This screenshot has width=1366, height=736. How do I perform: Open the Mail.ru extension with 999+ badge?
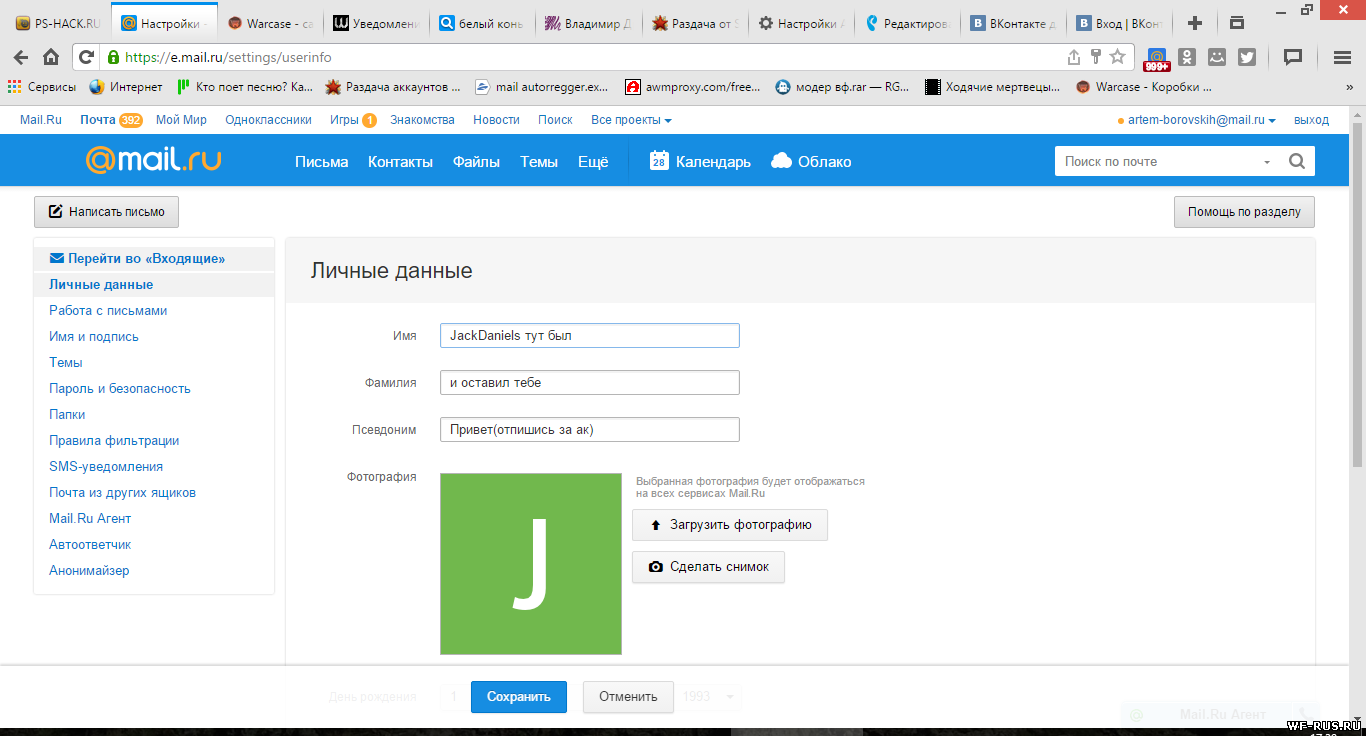[1157, 59]
